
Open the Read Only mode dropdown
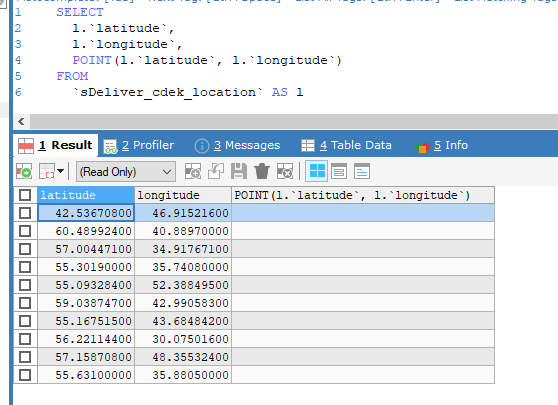pos(126,172)
